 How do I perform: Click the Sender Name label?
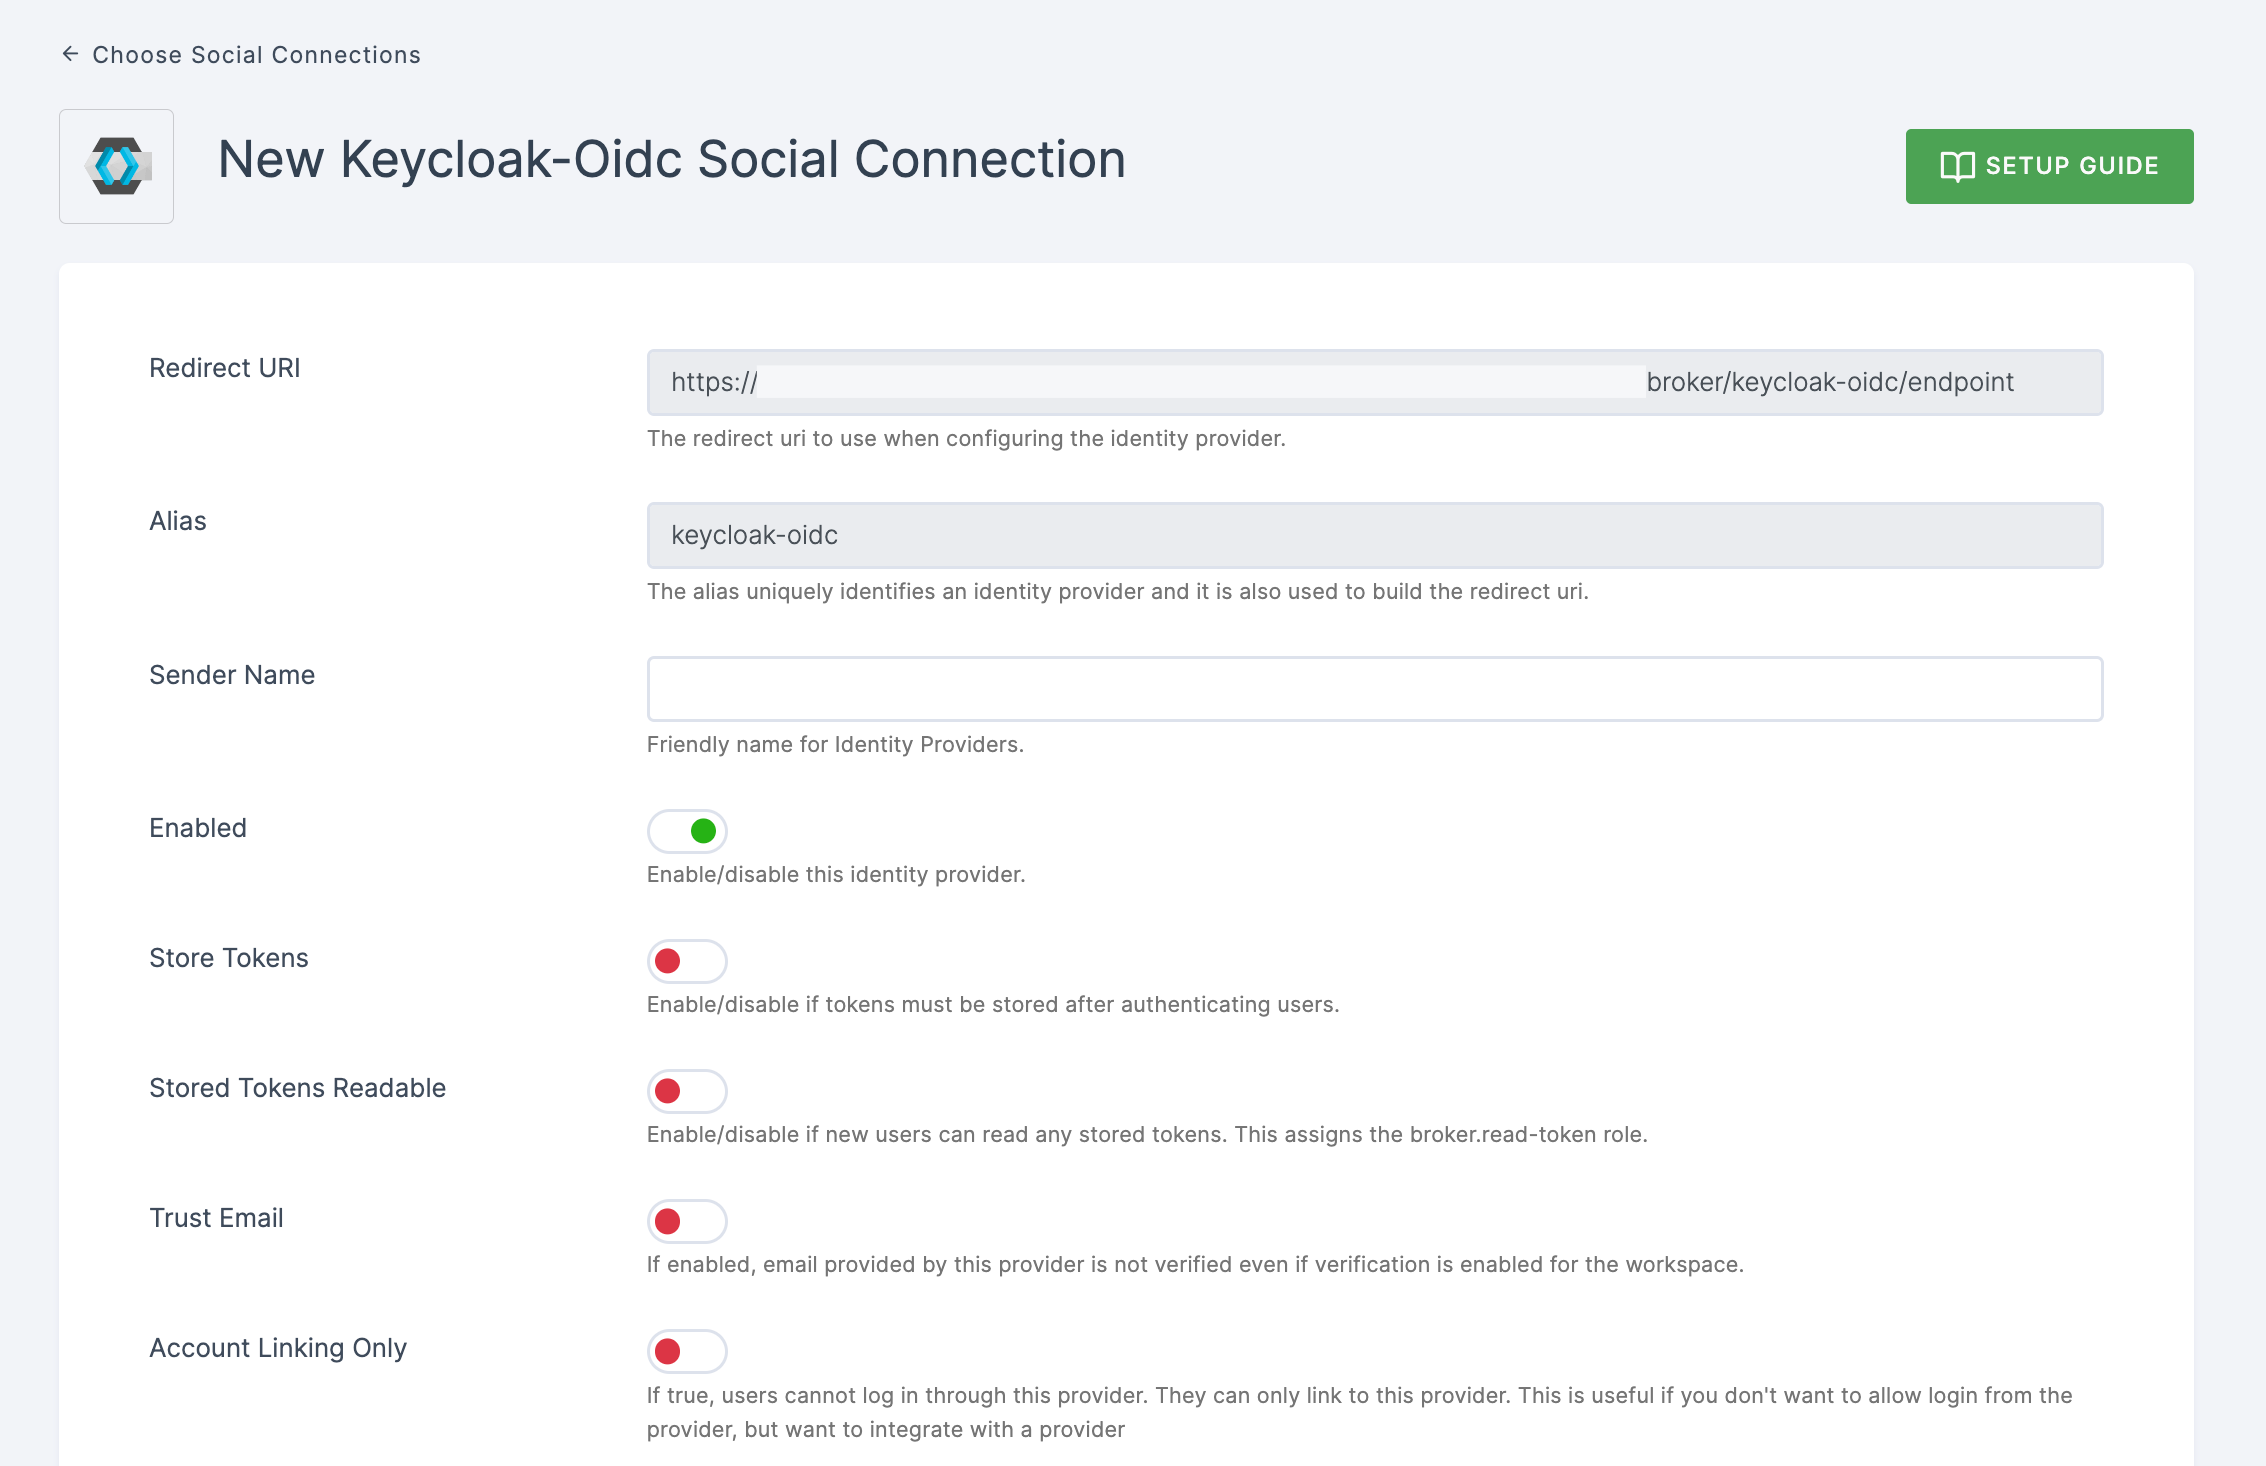click(232, 675)
